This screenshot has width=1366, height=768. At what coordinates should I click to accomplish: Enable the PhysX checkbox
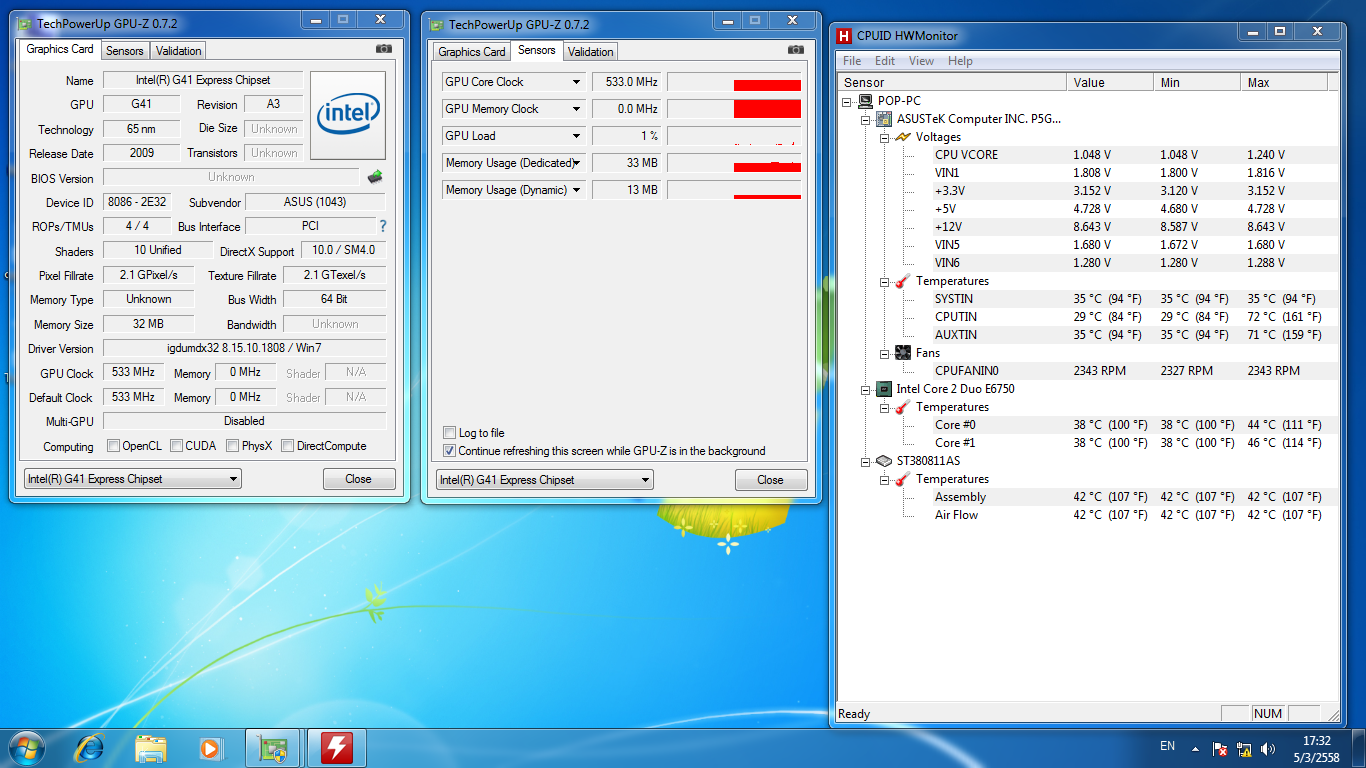click(232, 446)
